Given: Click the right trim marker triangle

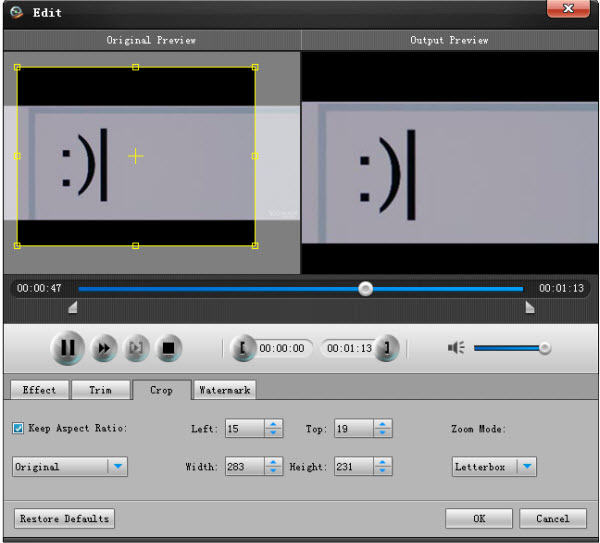Looking at the screenshot, I should pos(529,309).
